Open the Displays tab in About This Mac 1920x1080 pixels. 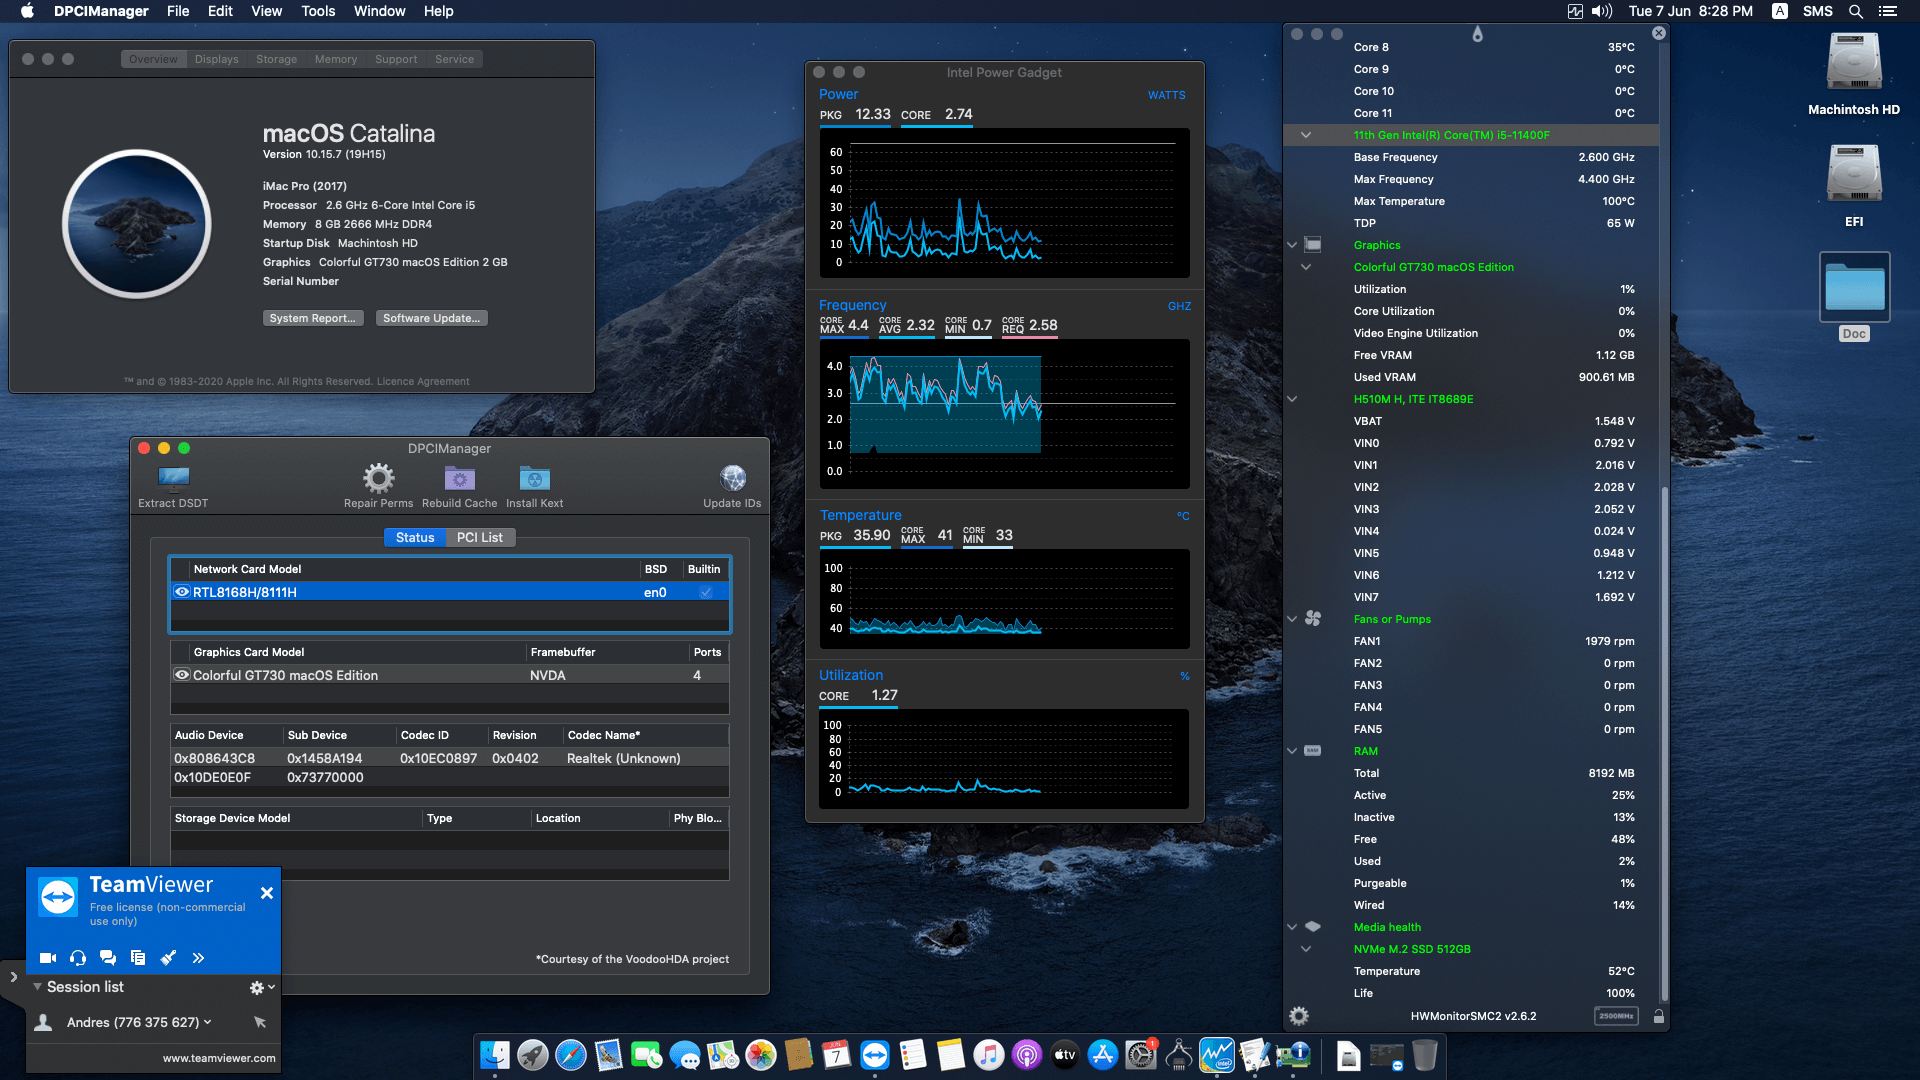(217, 59)
